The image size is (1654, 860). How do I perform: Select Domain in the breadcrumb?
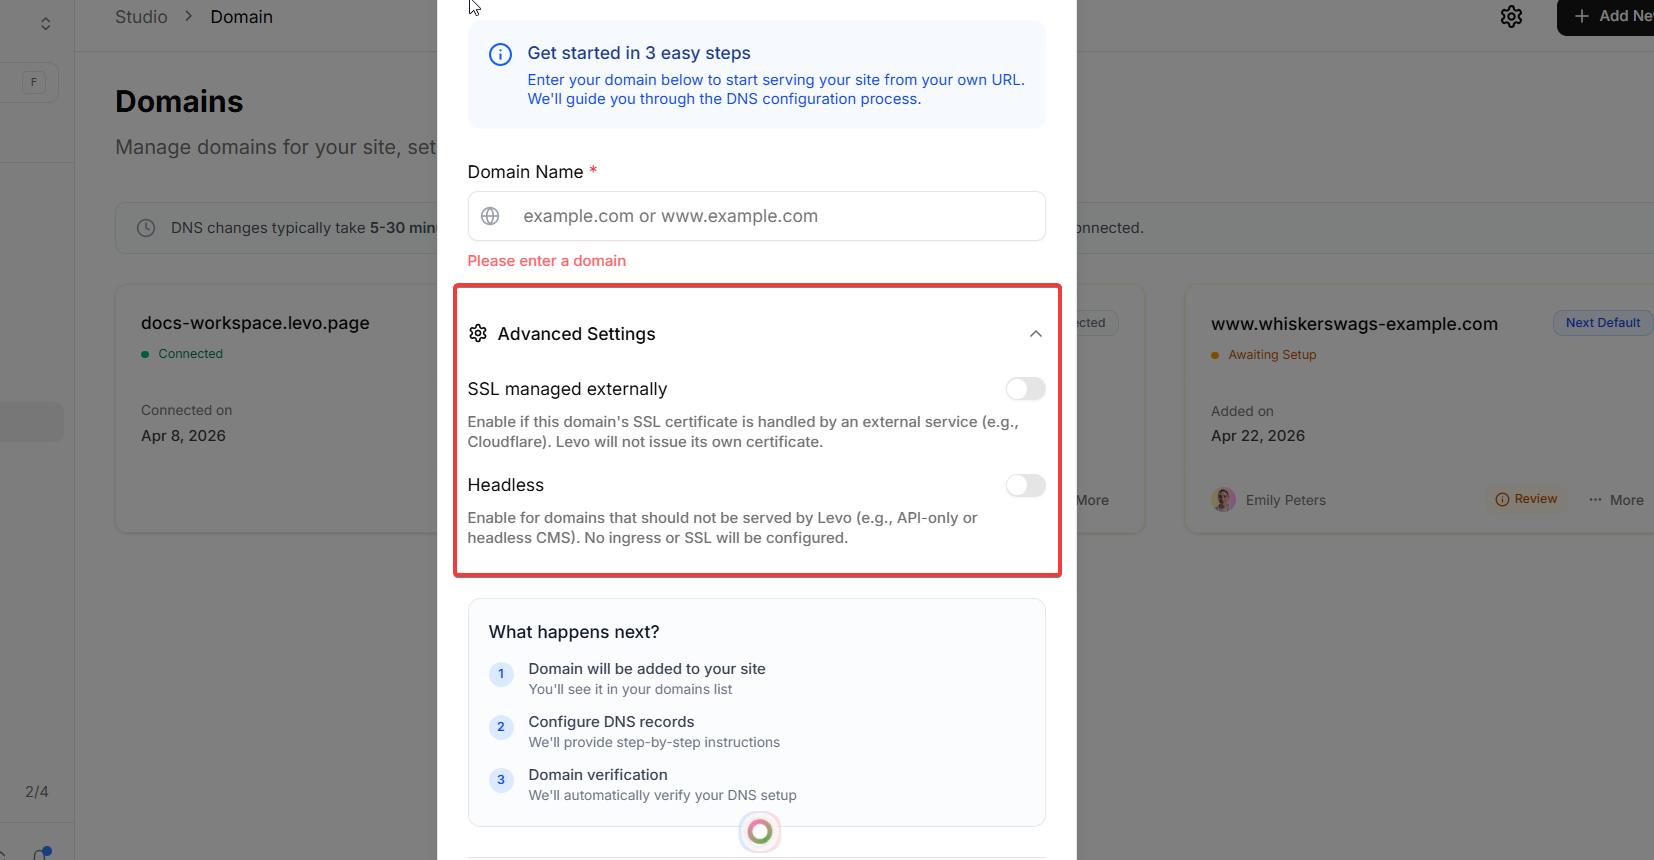(x=241, y=17)
